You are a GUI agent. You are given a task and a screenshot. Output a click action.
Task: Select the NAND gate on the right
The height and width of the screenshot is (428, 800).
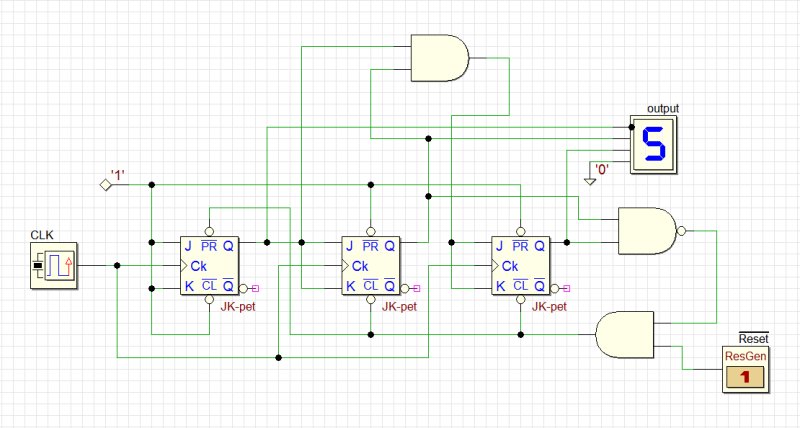(648, 231)
